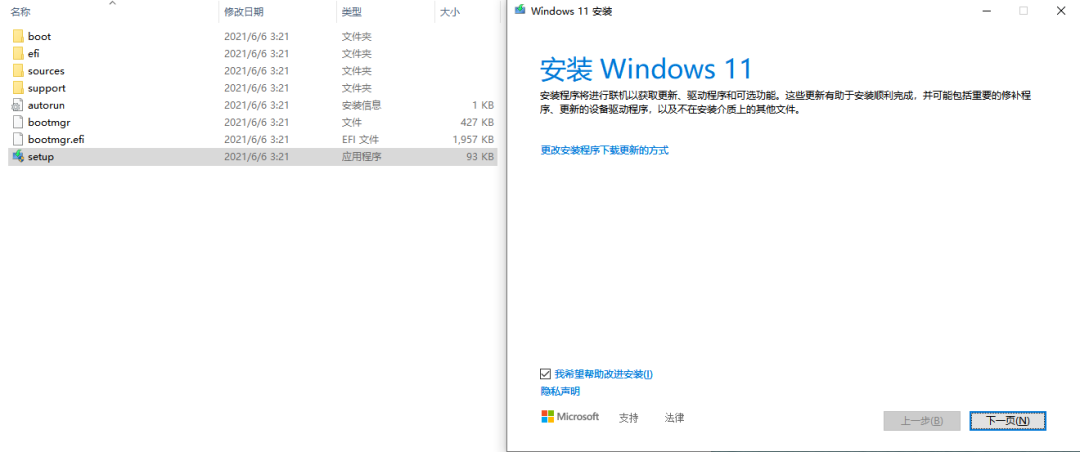
Task: Open the 隐私声明 privacy statement link
Action: pyautogui.click(x=560, y=391)
